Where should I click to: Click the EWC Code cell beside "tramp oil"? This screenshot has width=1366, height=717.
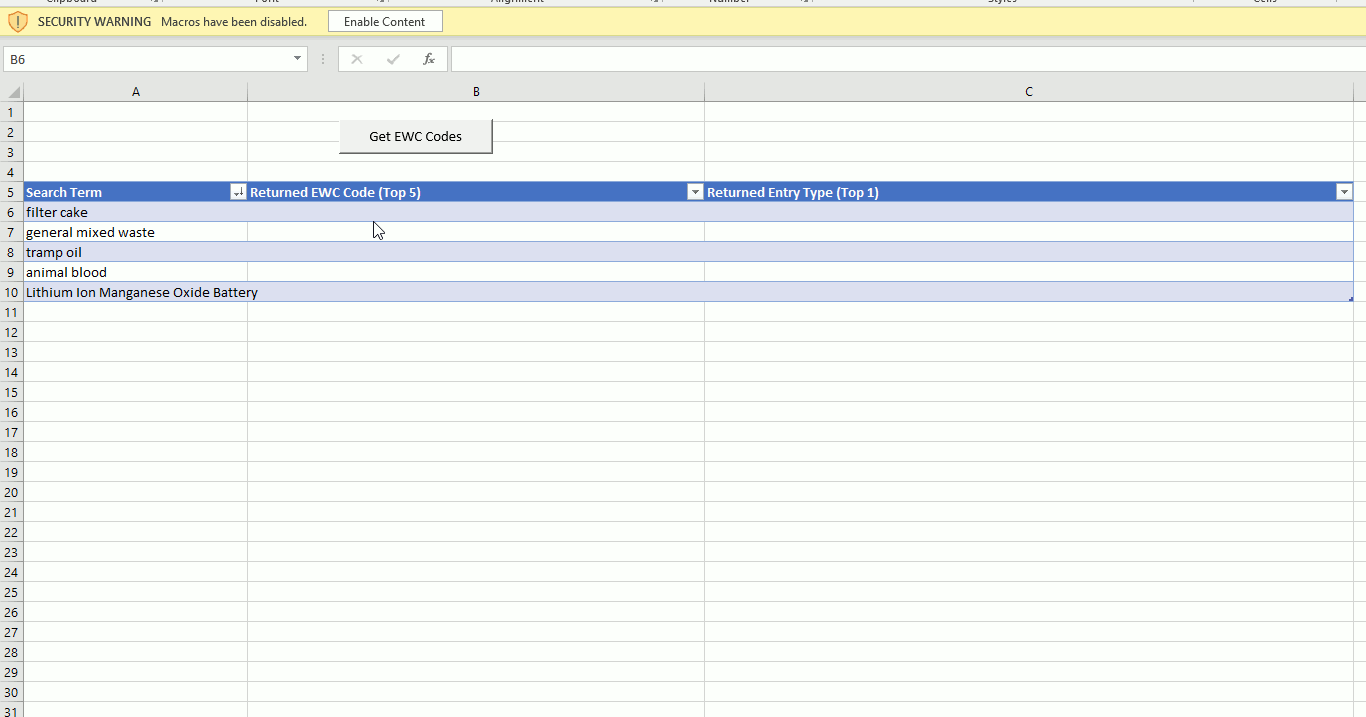click(476, 252)
